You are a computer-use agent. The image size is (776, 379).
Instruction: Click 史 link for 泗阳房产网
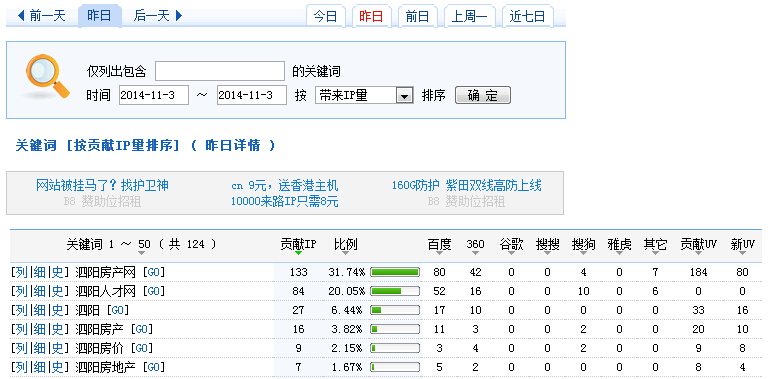58,272
